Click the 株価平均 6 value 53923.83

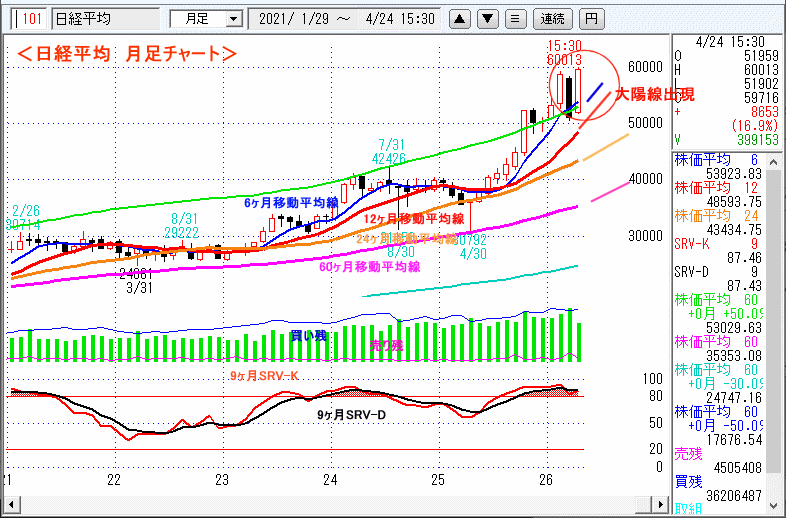click(x=733, y=174)
